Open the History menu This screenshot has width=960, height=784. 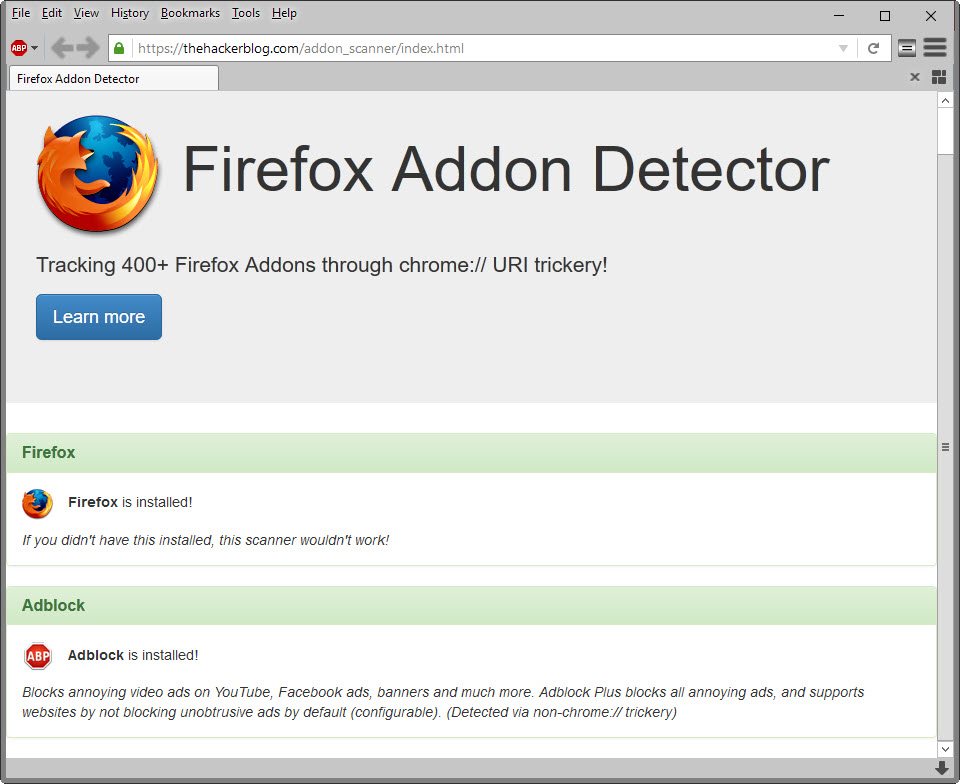click(x=130, y=13)
